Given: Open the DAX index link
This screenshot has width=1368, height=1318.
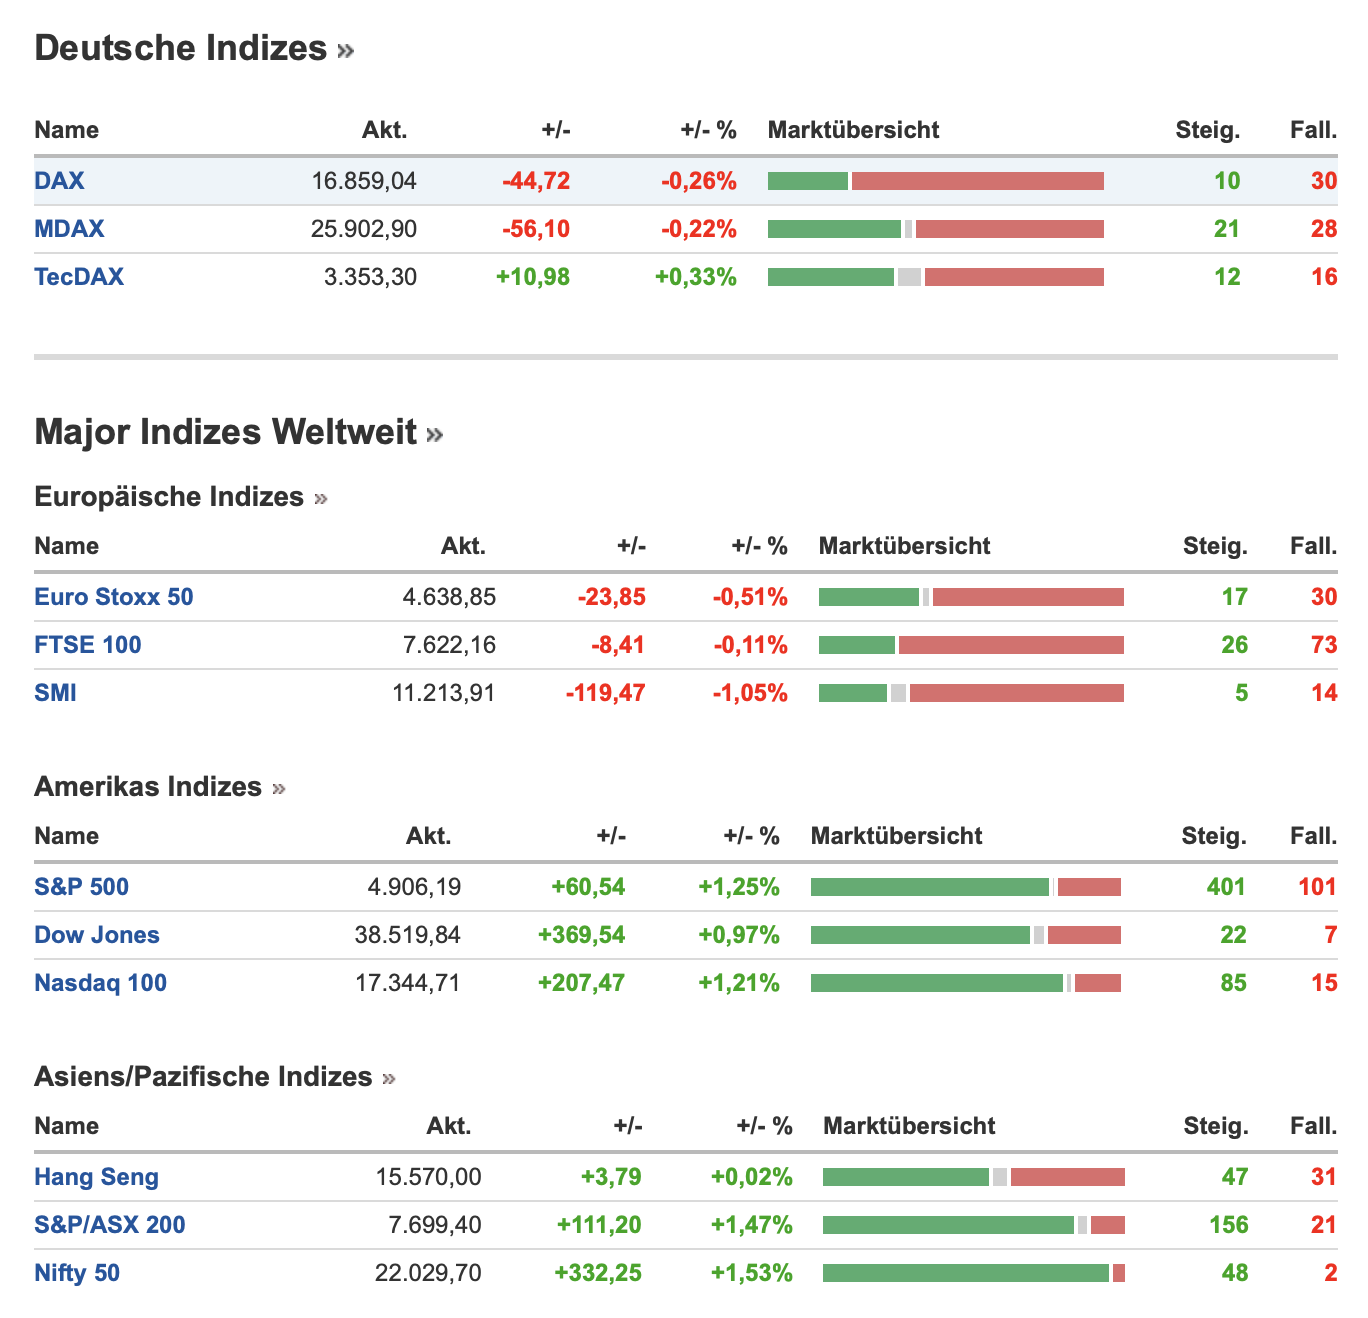Looking at the screenshot, I should (59, 181).
